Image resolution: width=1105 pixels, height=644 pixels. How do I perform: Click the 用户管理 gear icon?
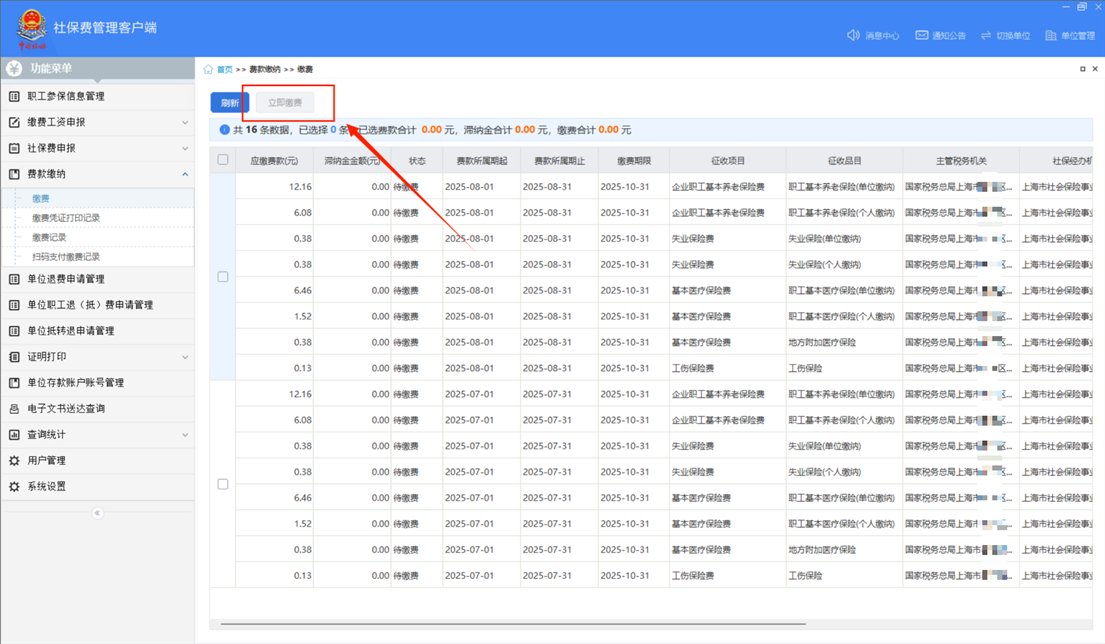coord(14,461)
